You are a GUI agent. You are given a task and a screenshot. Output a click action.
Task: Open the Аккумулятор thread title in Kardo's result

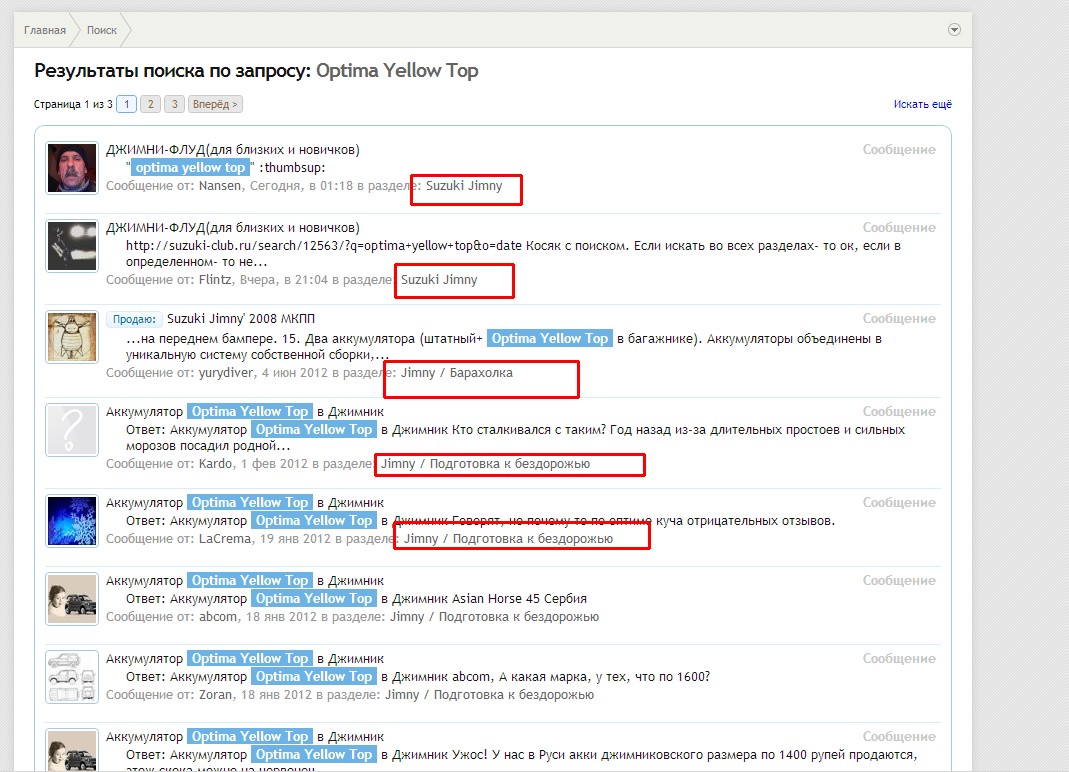tap(245, 411)
